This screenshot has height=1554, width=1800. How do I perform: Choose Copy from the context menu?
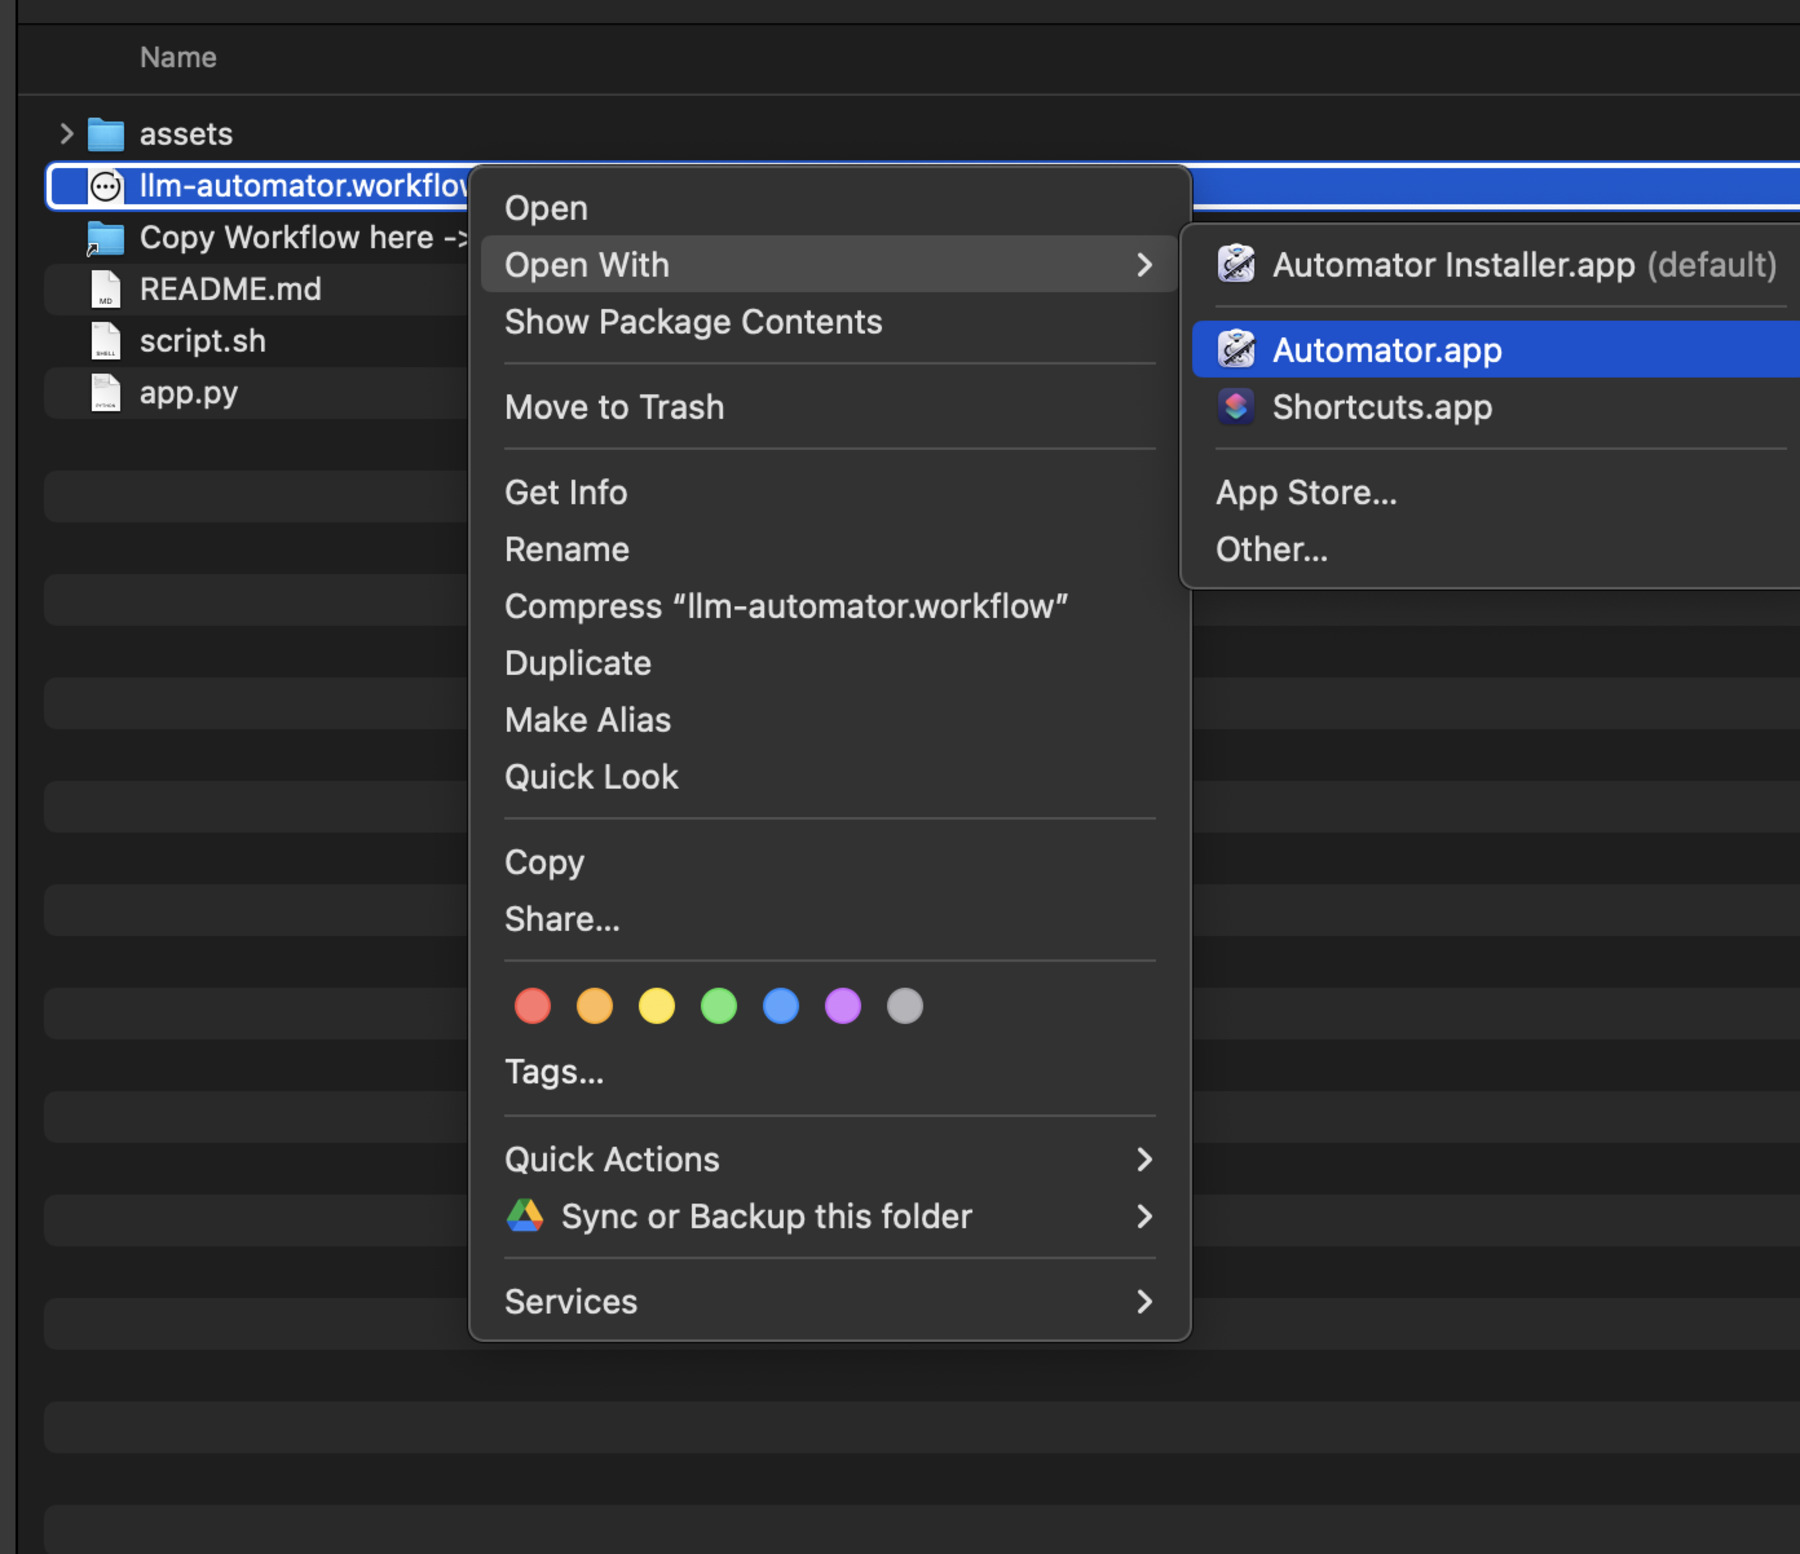click(829, 862)
